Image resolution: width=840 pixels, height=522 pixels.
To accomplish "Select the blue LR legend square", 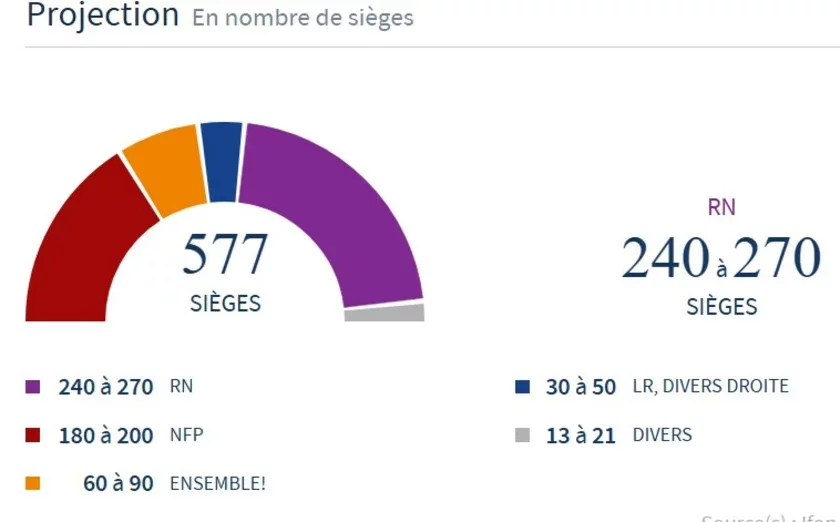I will point(521,387).
